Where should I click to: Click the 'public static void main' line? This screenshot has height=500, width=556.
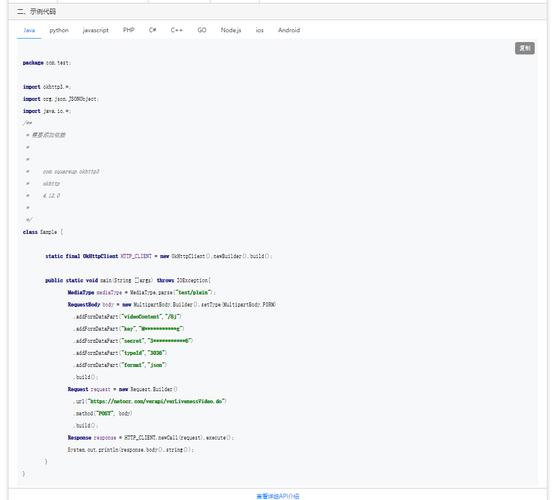128,280
